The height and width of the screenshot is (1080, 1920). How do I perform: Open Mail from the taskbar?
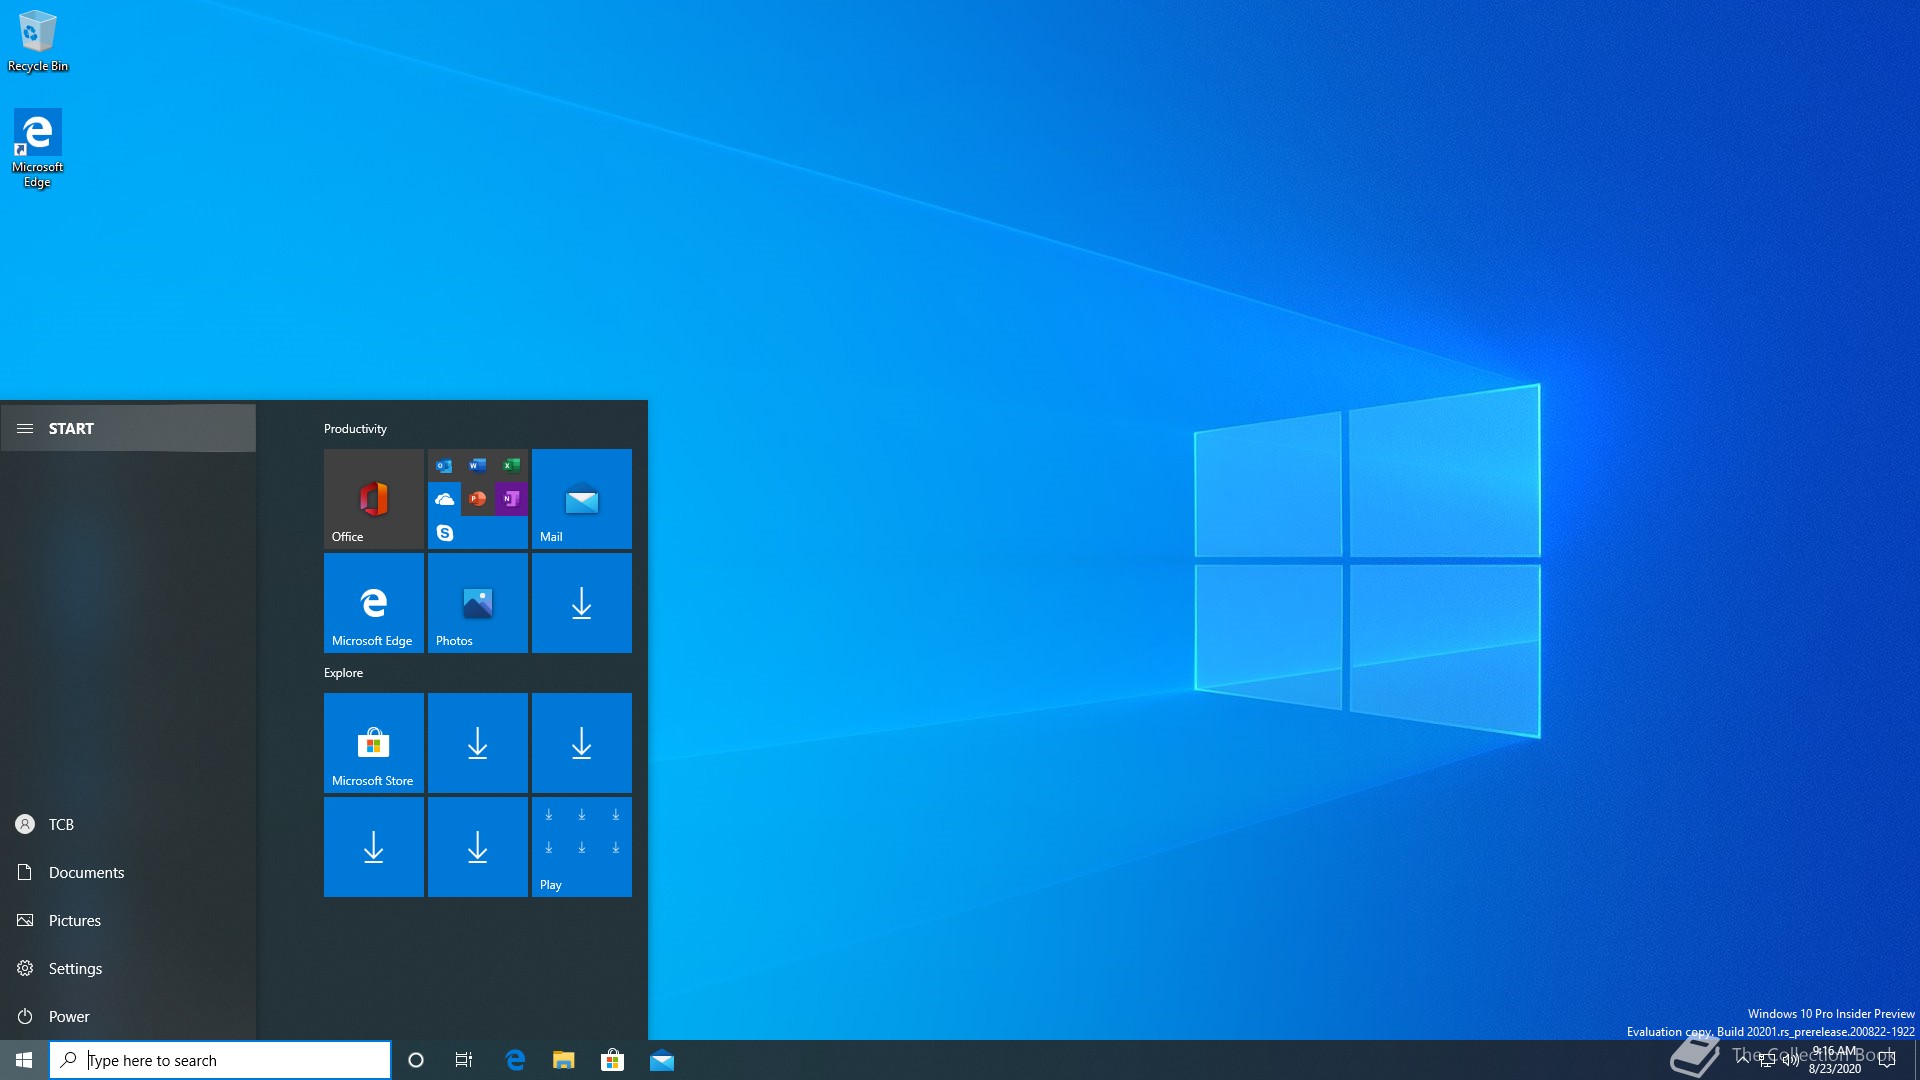pyautogui.click(x=662, y=1060)
